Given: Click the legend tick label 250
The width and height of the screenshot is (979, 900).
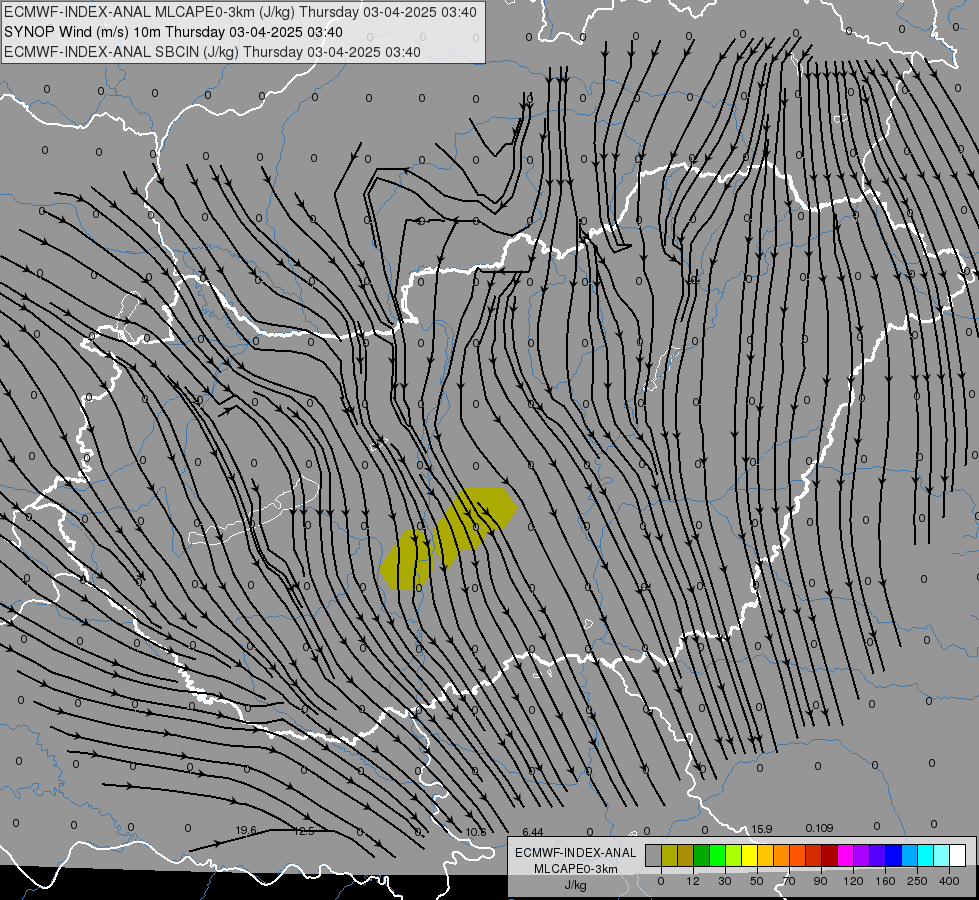Looking at the screenshot, I should point(917,881).
